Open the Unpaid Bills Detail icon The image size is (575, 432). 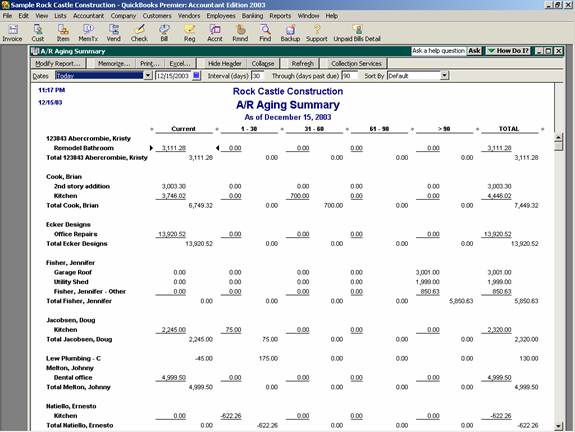coord(357,33)
